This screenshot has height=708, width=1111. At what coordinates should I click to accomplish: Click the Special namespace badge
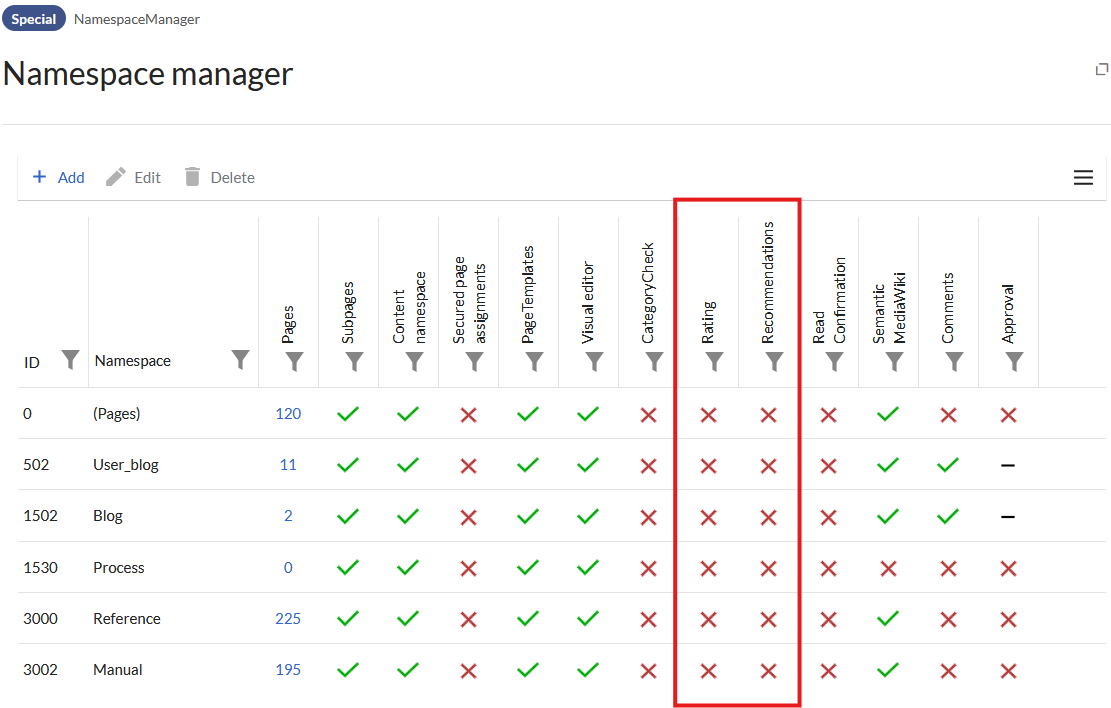(x=34, y=19)
